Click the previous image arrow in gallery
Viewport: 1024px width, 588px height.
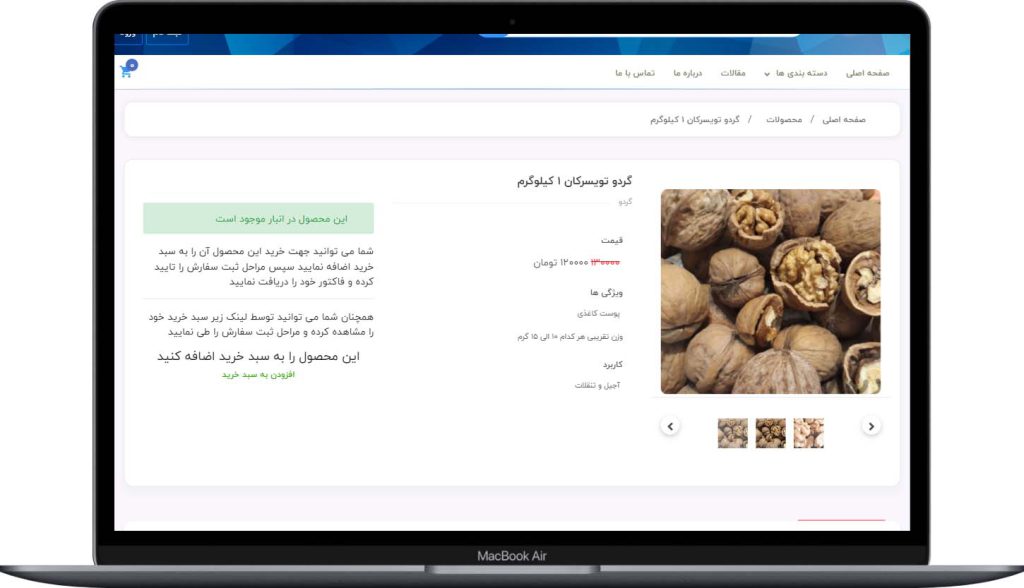pos(671,426)
